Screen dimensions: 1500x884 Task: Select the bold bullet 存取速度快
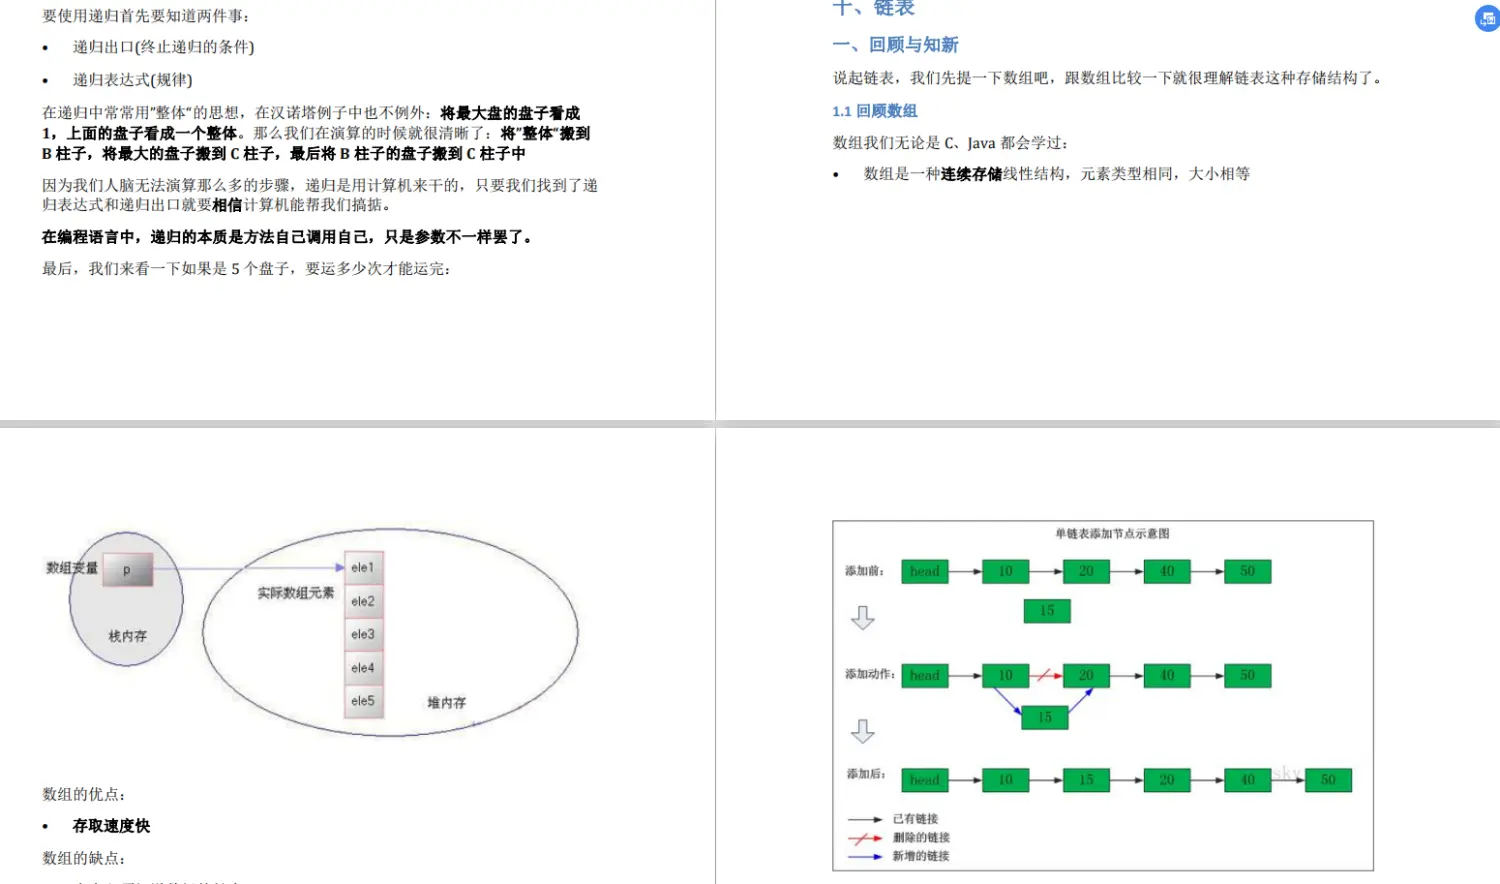(x=111, y=826)
